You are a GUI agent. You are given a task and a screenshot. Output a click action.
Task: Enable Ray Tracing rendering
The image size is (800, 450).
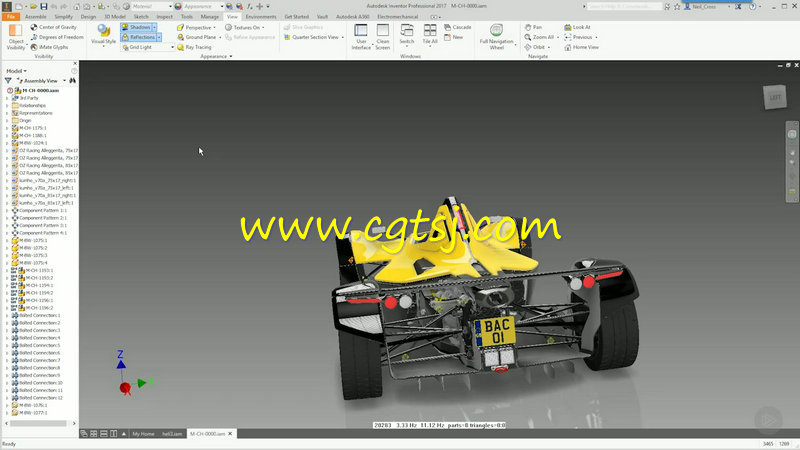point(194,47)
